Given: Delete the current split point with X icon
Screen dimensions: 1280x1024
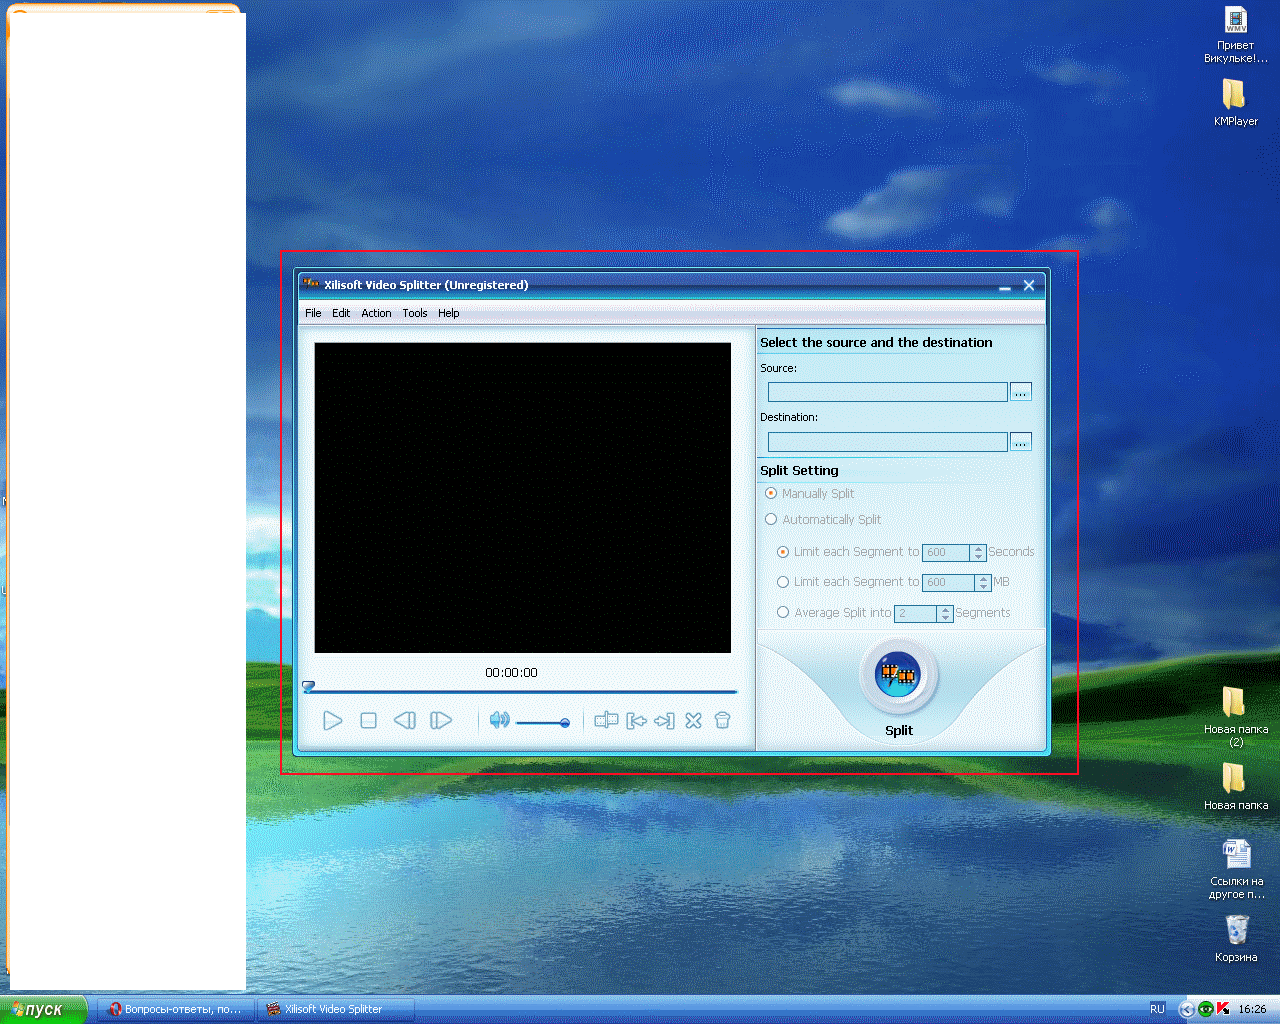Looking at the screenshot, I should pos(693,720).
